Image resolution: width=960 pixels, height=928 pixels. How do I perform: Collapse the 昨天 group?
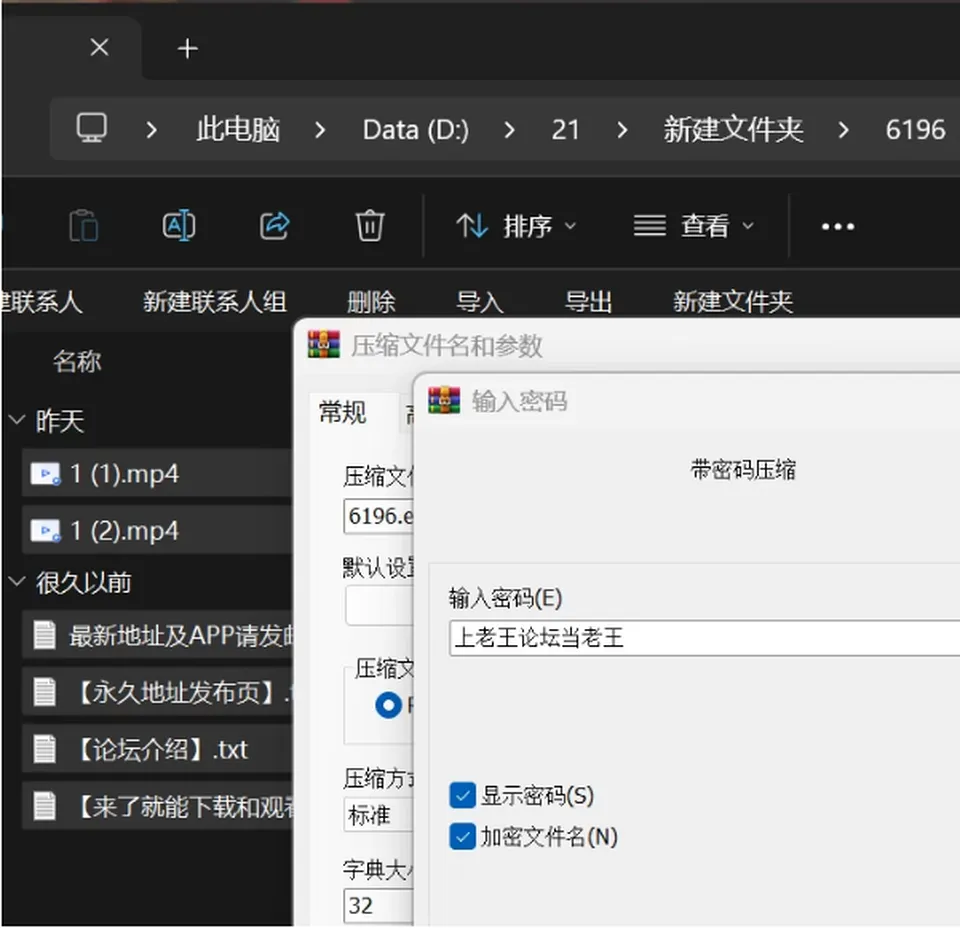coord(17,420)
